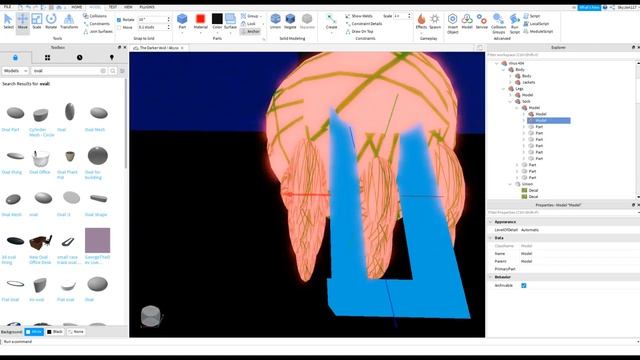Open the Group dropdown in Parts
Image resolution: width=640 pixels, height=360 pixels.
tap(251, 16)
